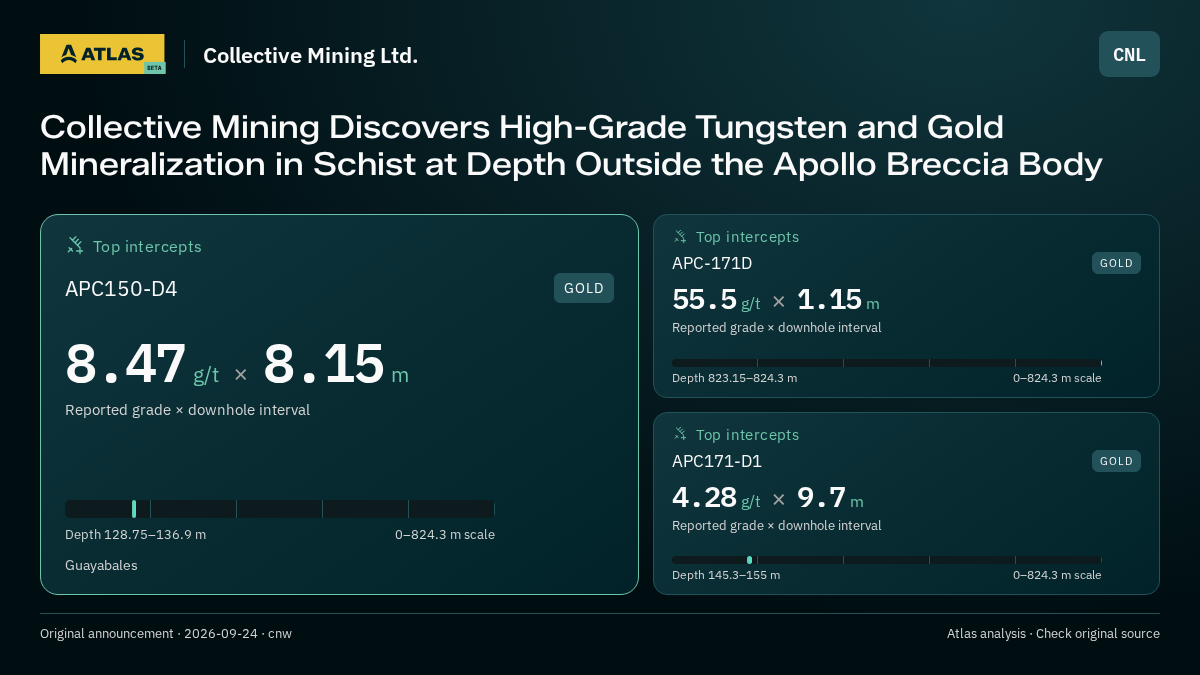Click the 55.5 g/t grade value

point(716,300)
